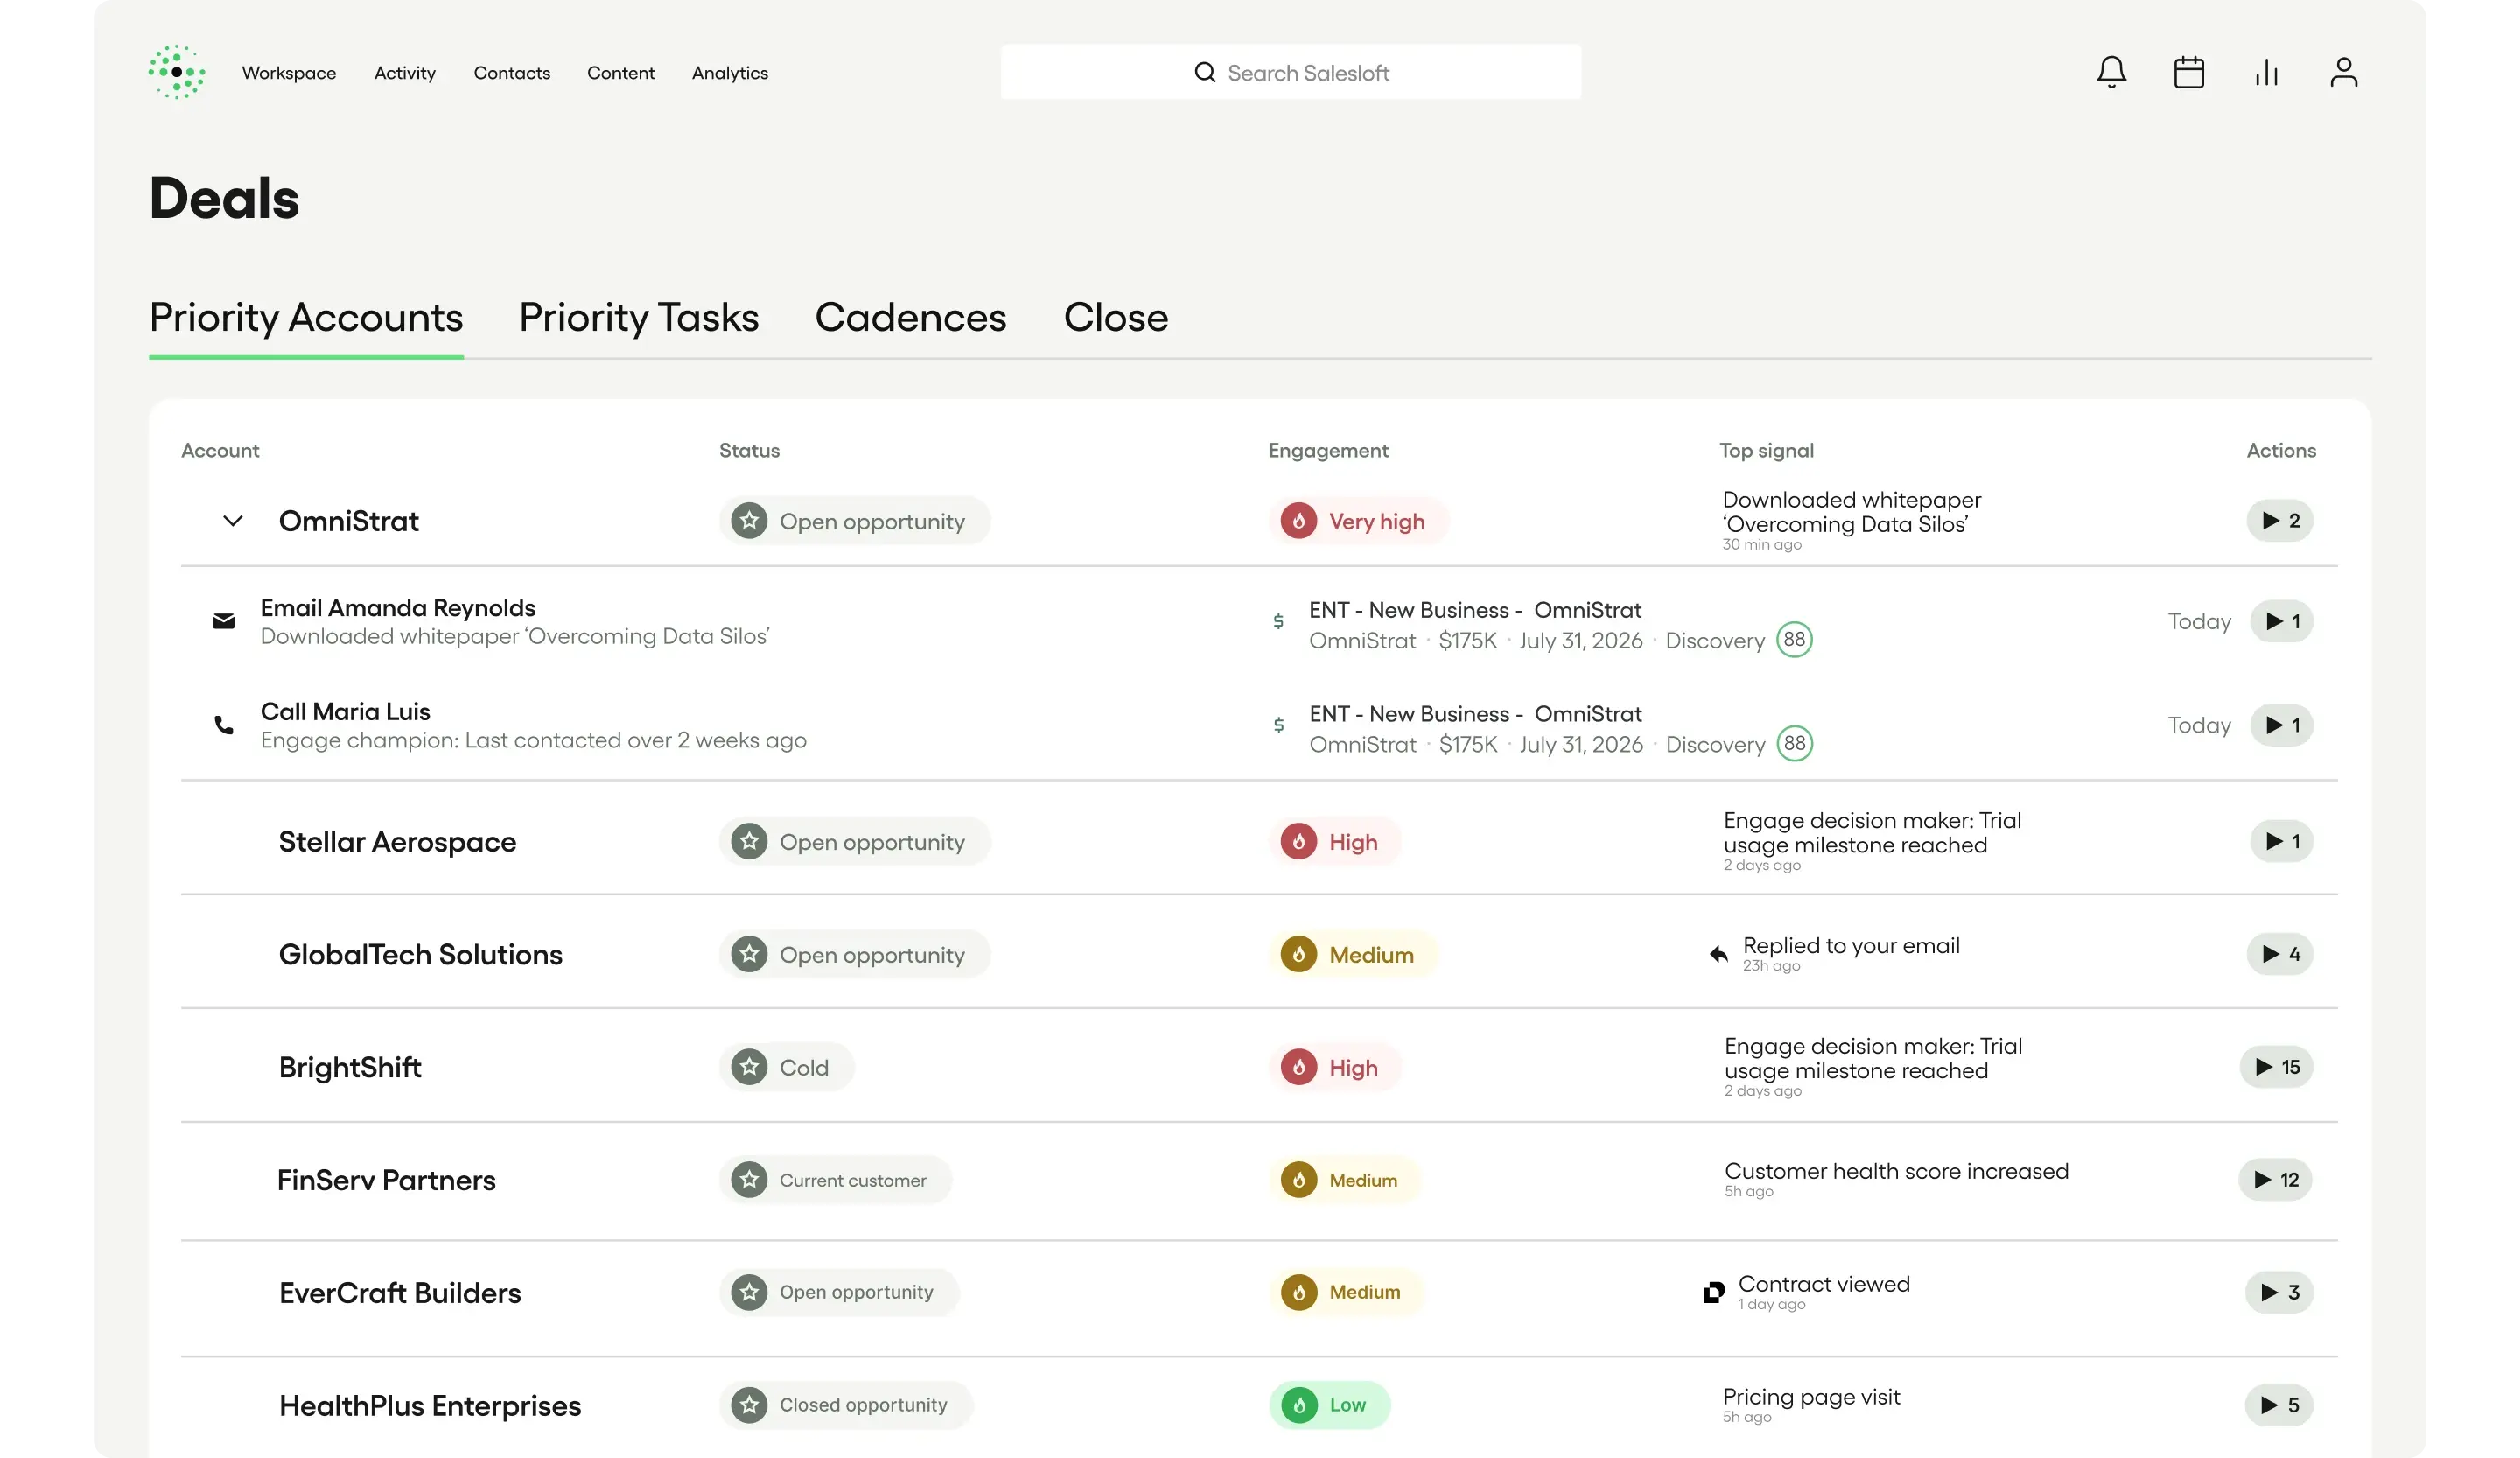2520x1458 pixels.
Task: Open the Activity menu
Action: (x=405, y=73)
